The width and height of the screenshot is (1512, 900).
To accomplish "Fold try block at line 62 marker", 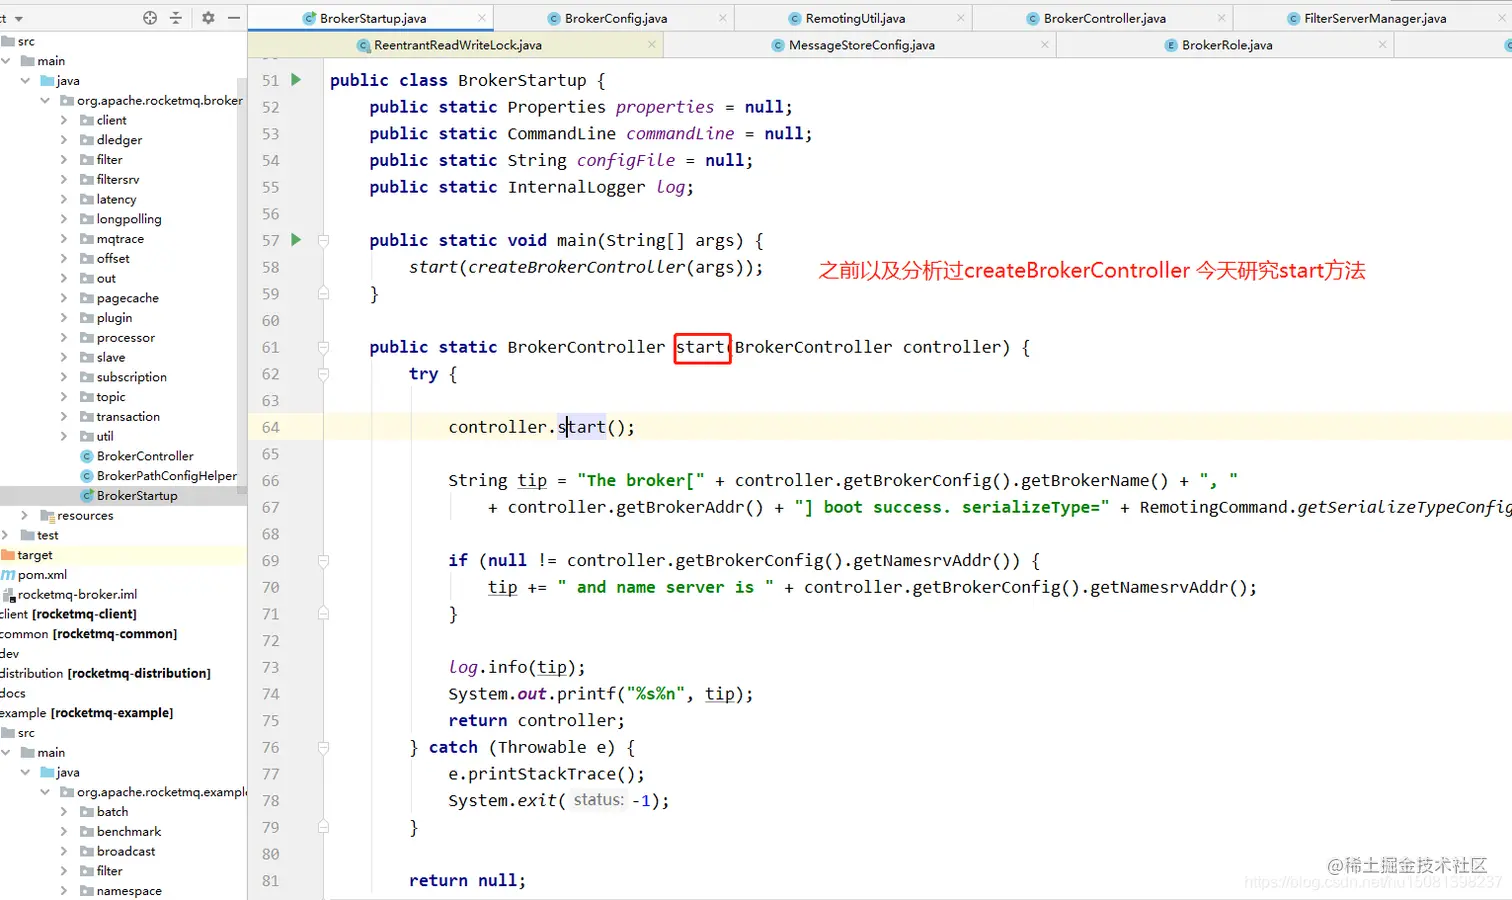I will (323, 374).
